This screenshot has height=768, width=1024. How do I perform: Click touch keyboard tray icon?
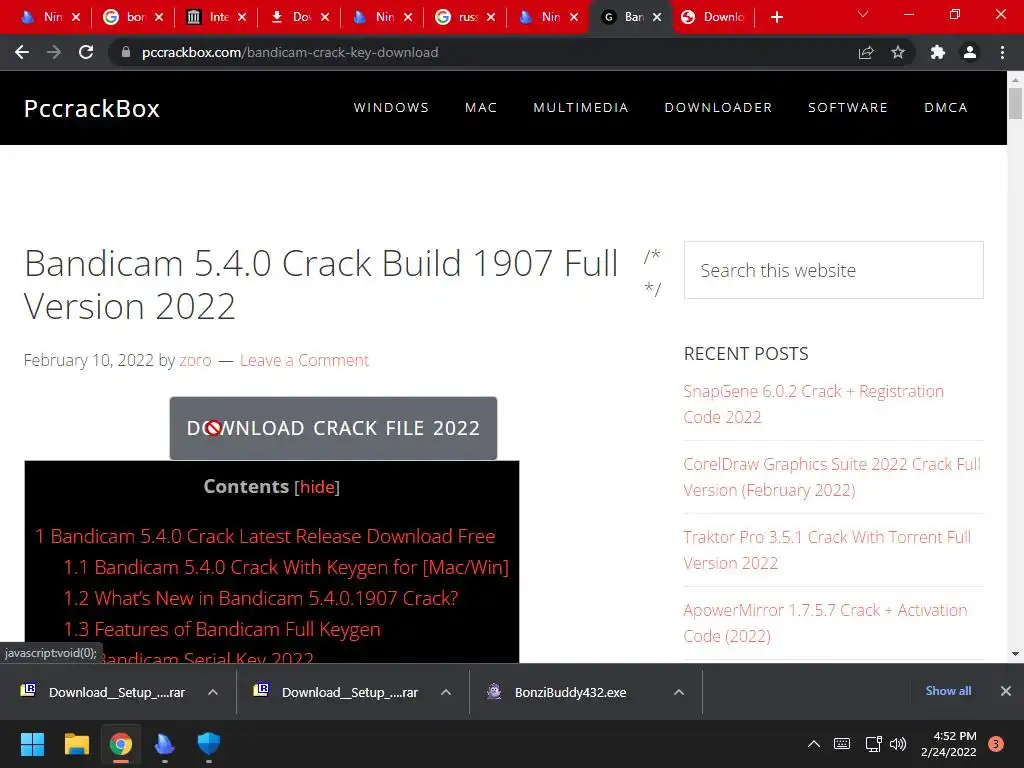842,744
